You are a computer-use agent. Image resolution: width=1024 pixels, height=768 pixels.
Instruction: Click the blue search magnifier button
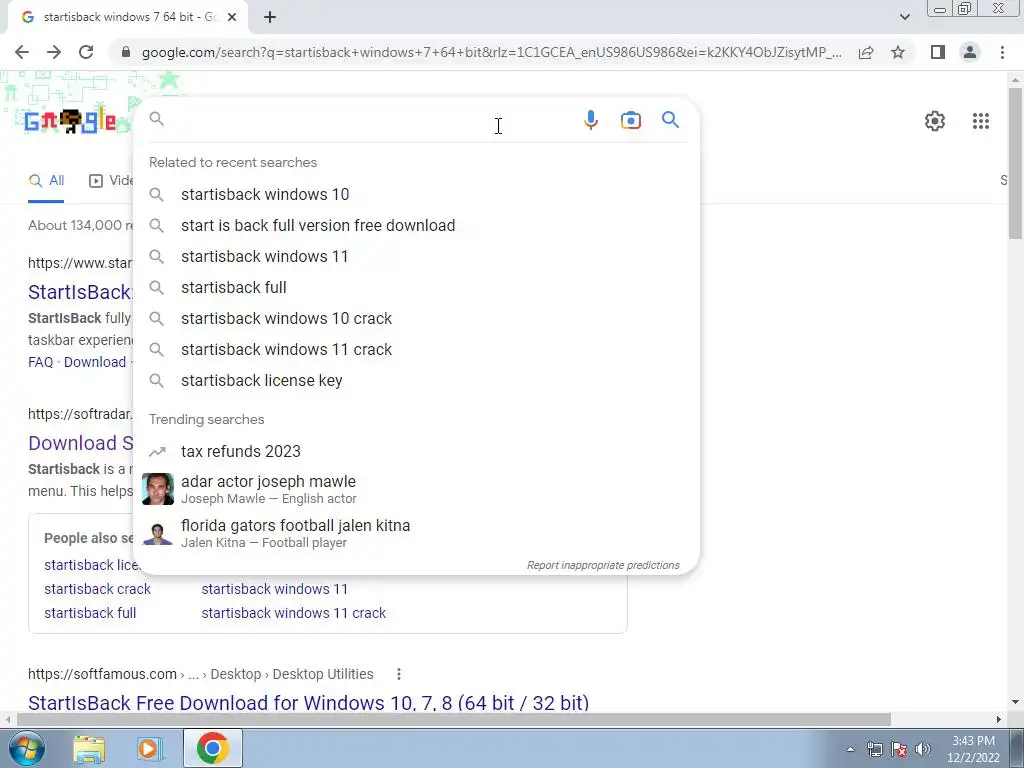670,120
